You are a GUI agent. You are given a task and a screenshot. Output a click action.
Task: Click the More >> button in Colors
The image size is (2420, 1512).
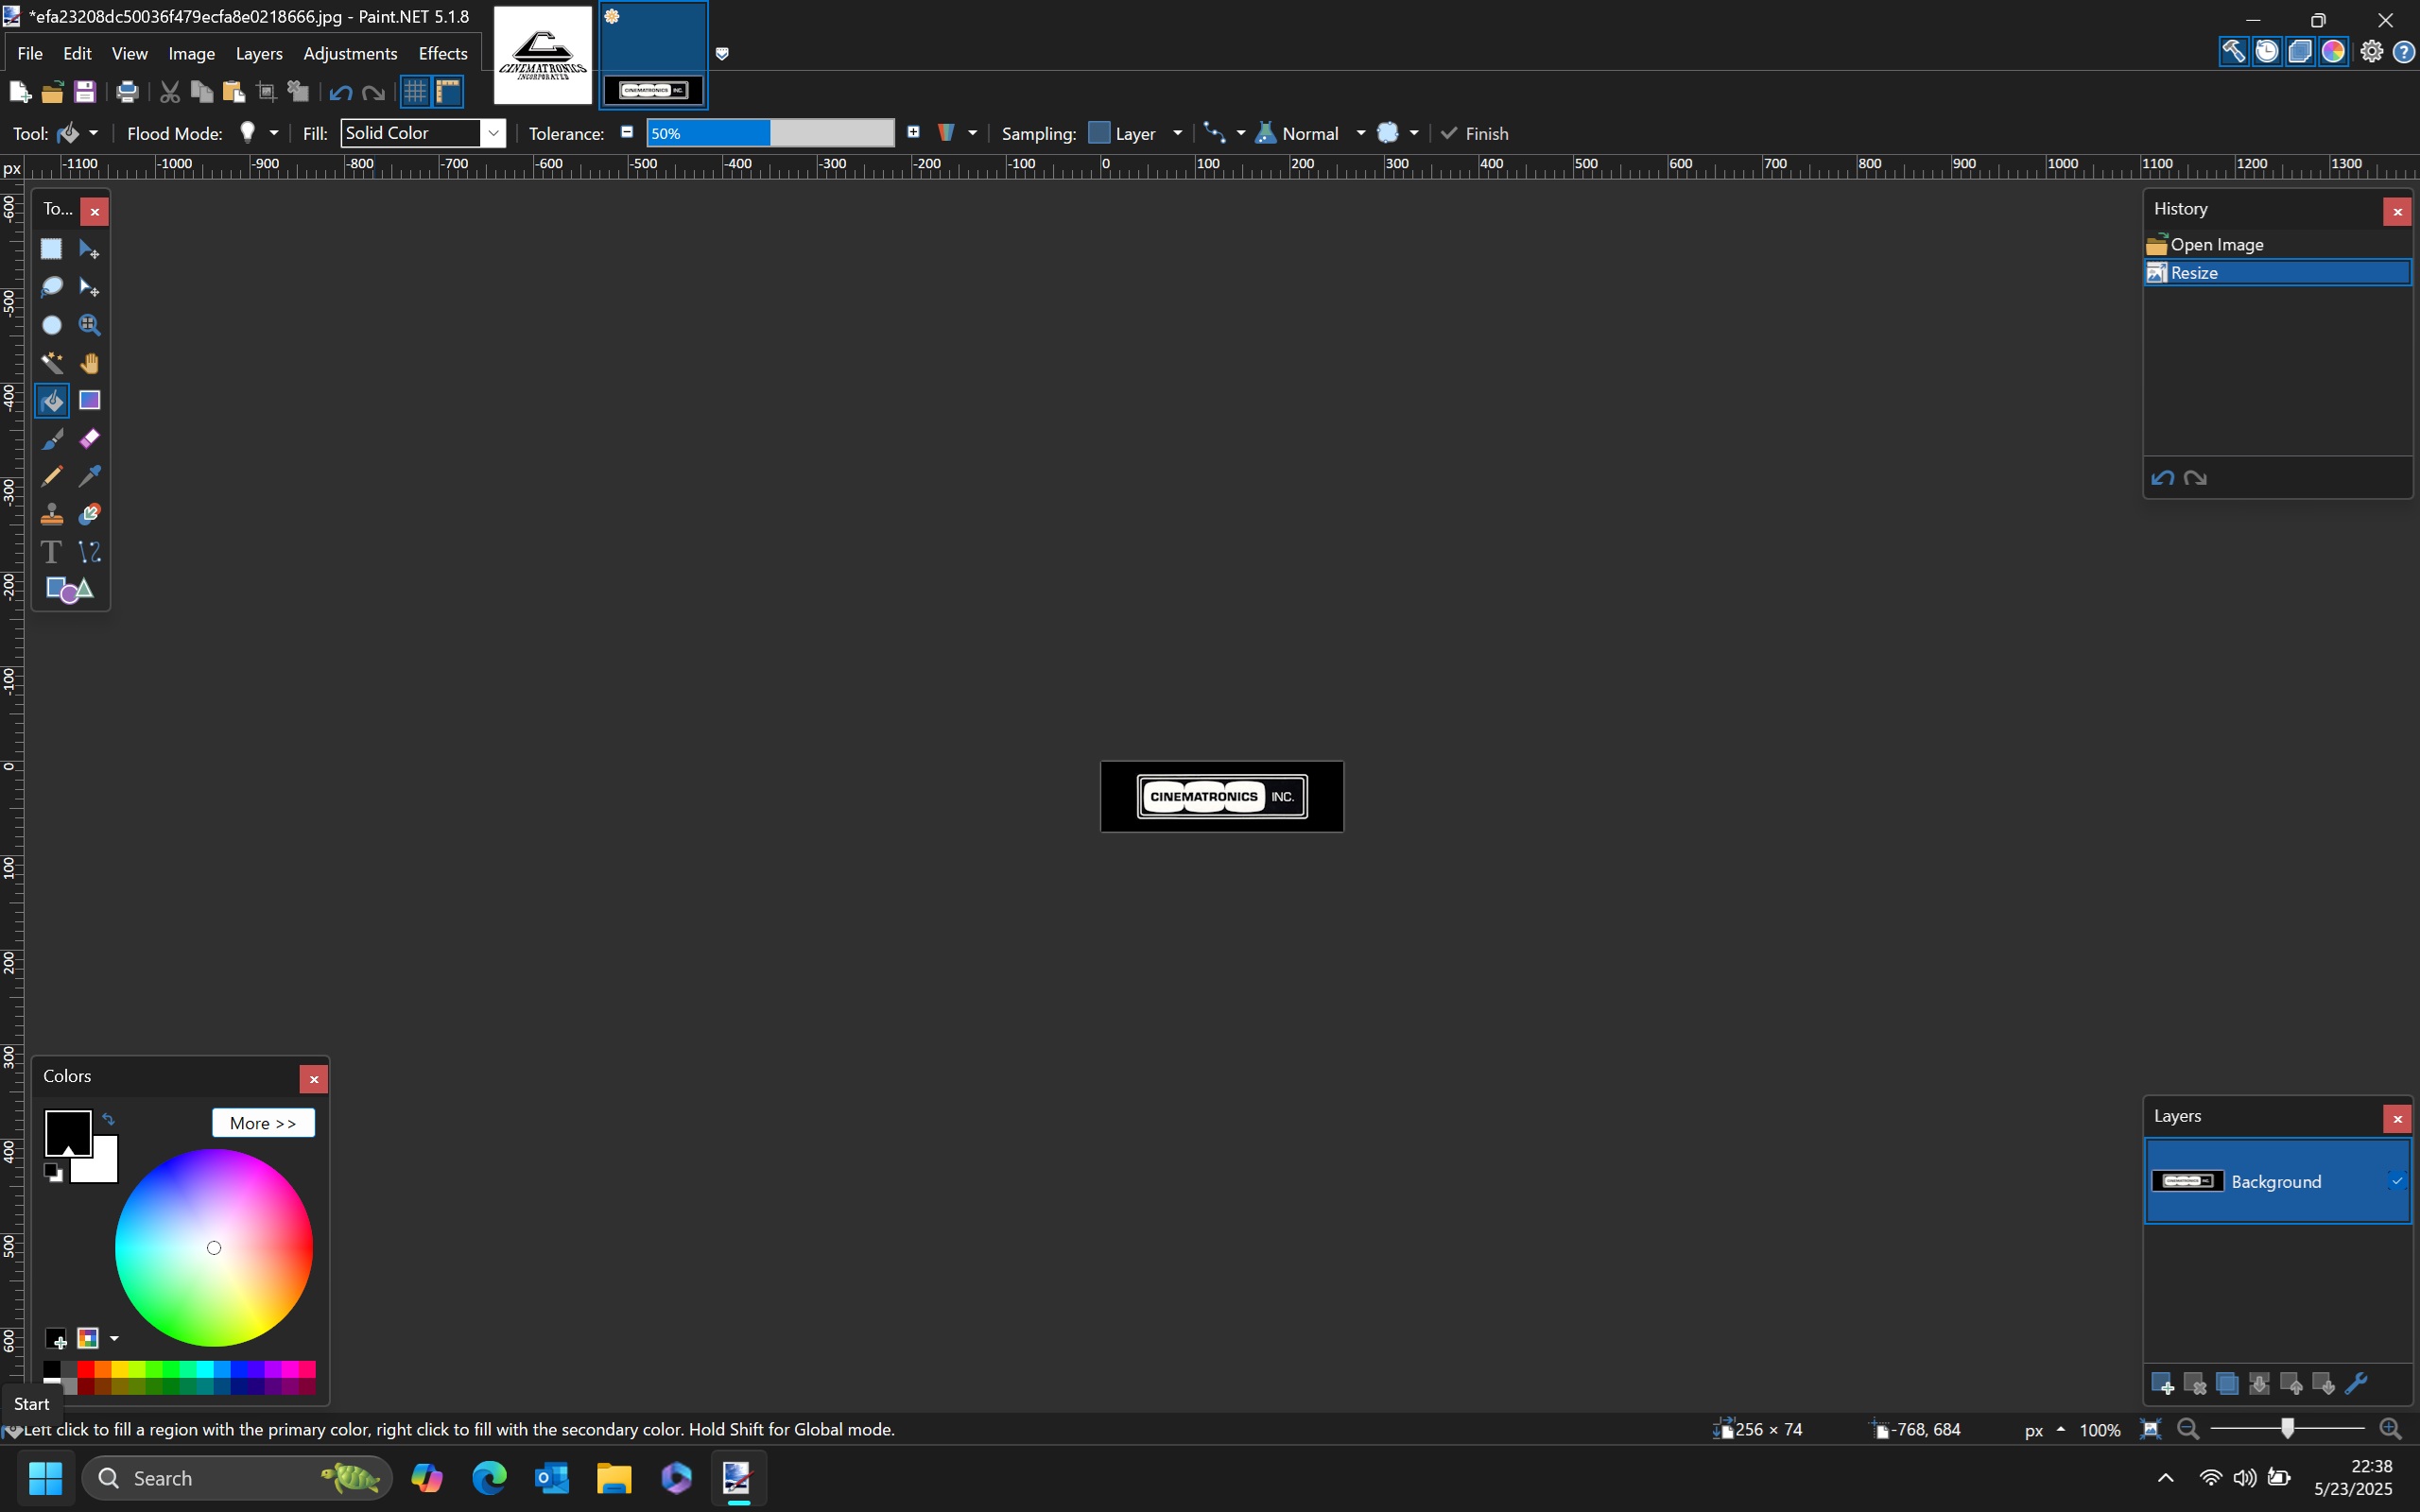263,1123
